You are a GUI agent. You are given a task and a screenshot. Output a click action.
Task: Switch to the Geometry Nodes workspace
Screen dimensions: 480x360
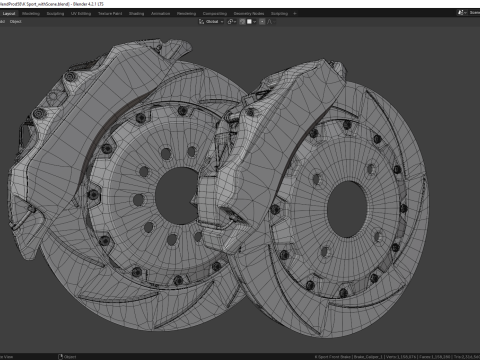pyautogui.click(x=249, y=14)
